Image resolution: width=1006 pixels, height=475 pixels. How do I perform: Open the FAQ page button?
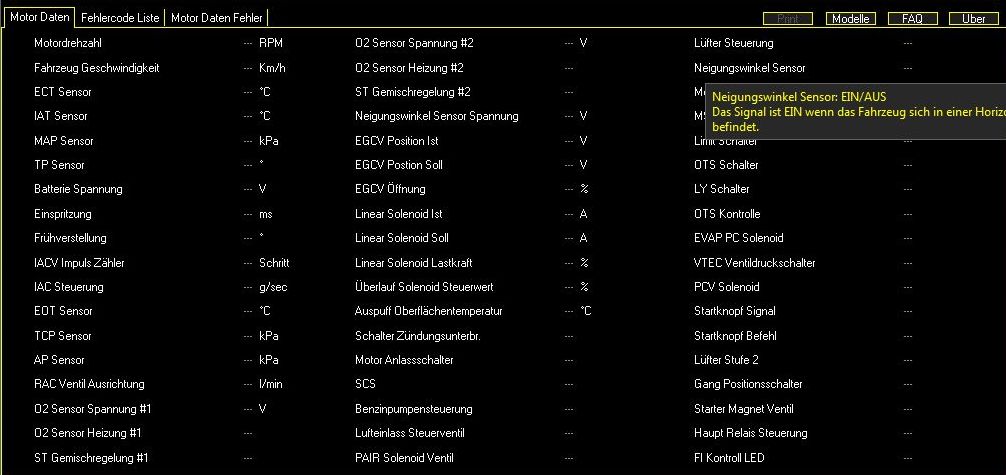(x=911, y=19)
